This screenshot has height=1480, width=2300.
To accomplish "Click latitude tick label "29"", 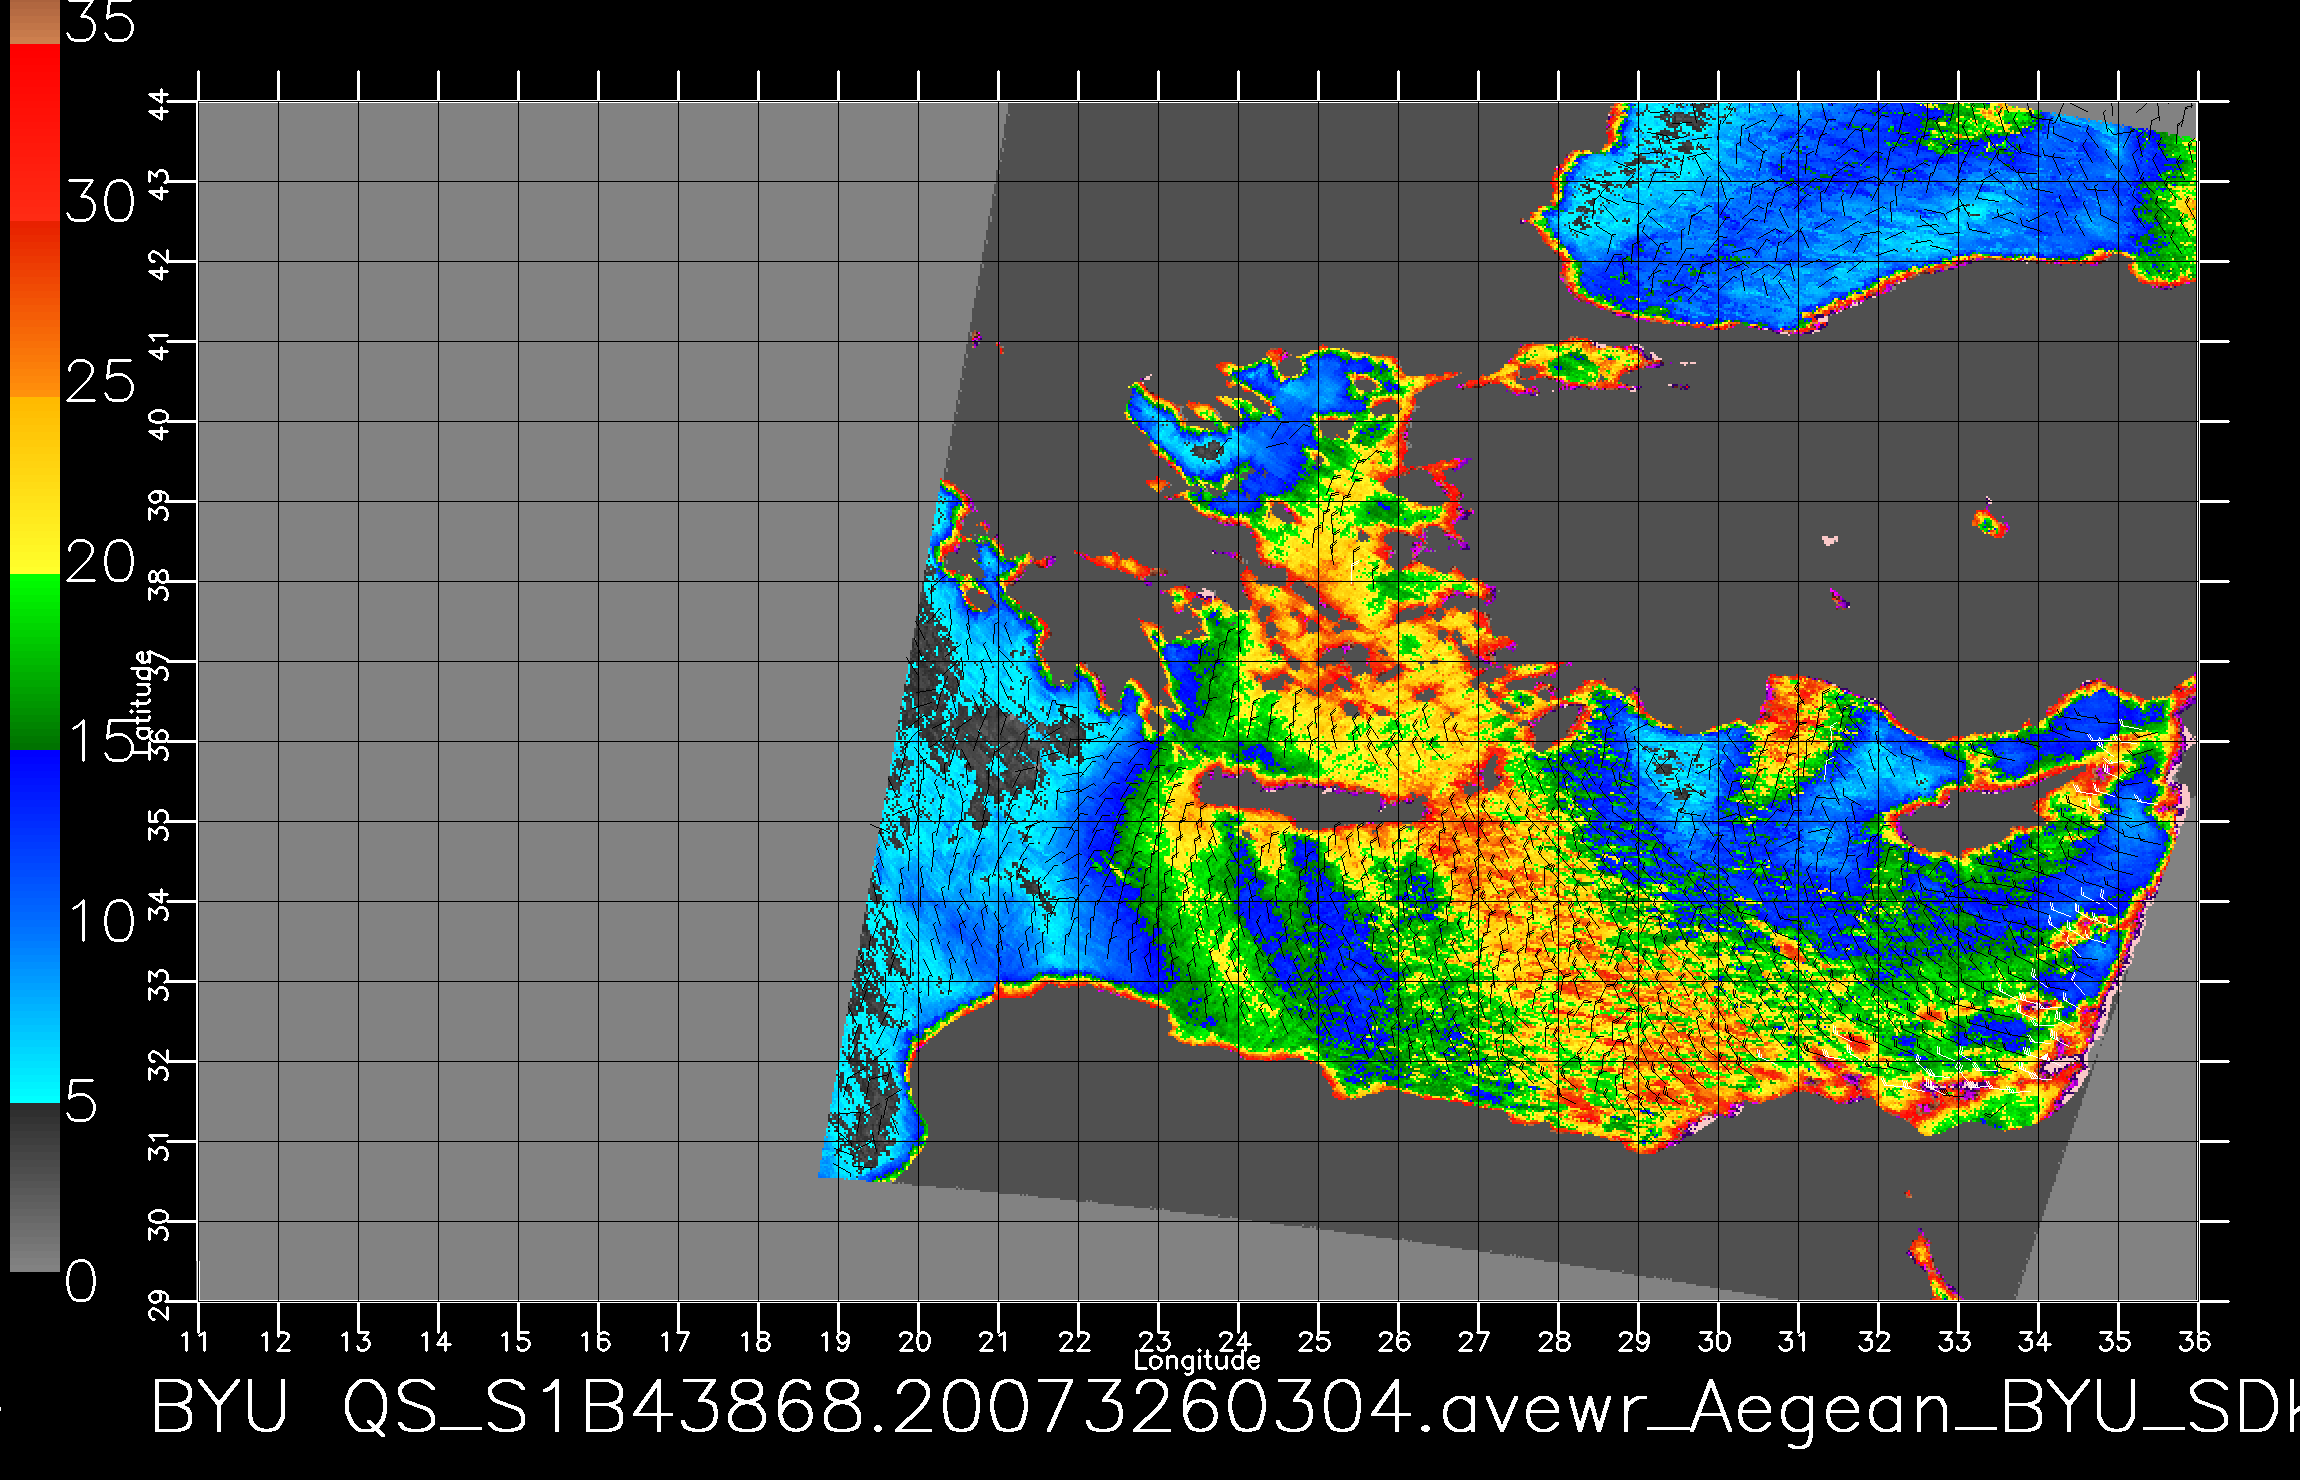I will 160,1304.
